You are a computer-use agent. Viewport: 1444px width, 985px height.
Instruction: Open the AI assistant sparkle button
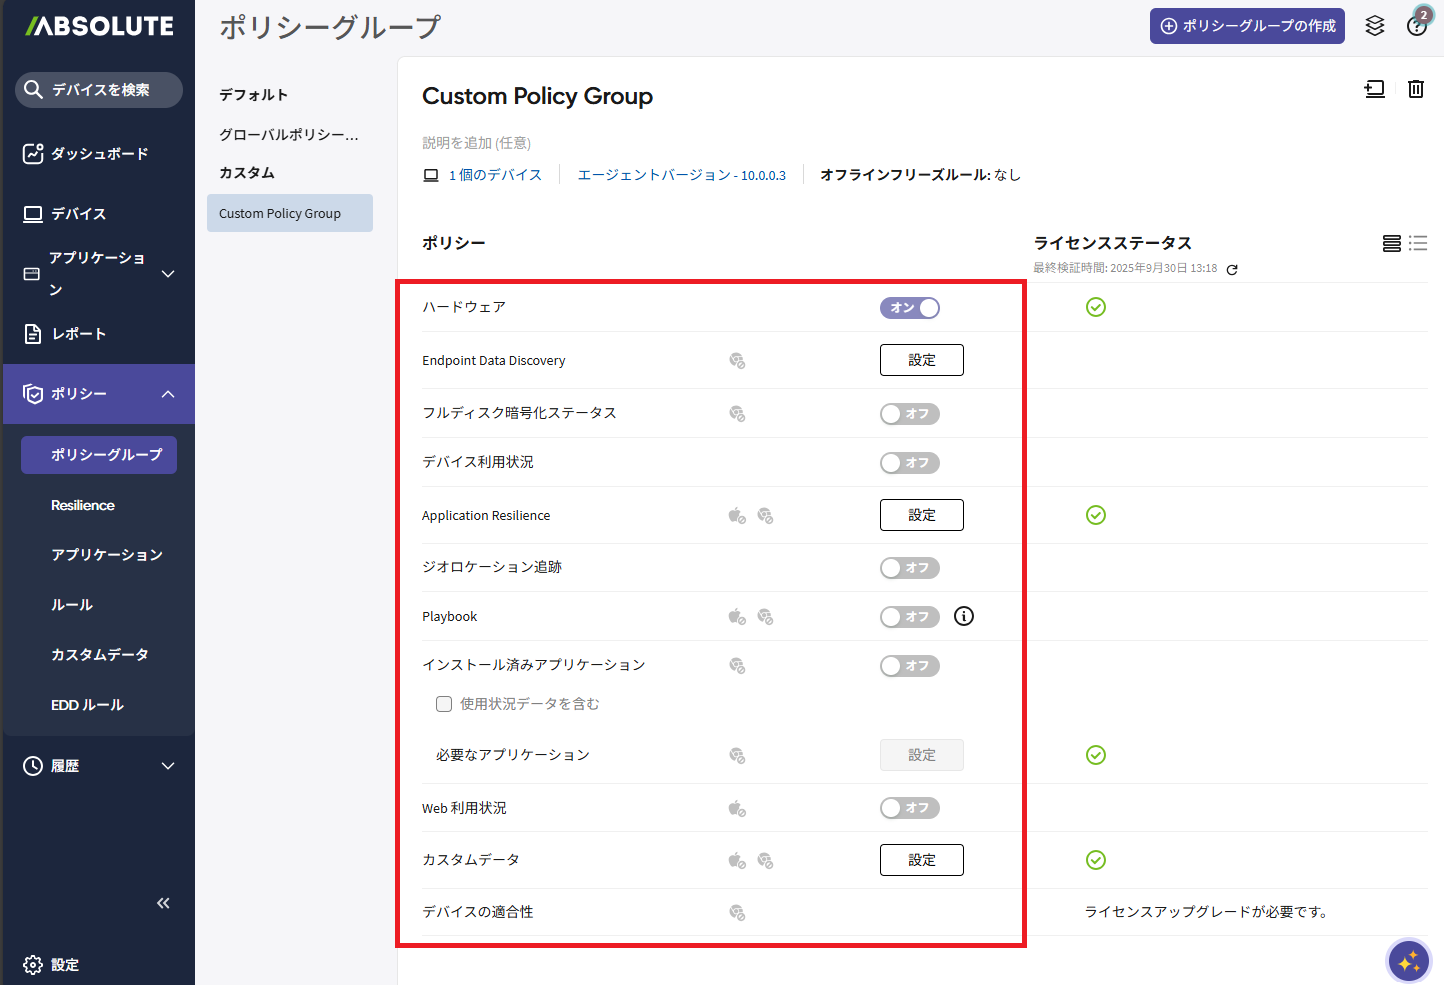(x=1409, y=961)
